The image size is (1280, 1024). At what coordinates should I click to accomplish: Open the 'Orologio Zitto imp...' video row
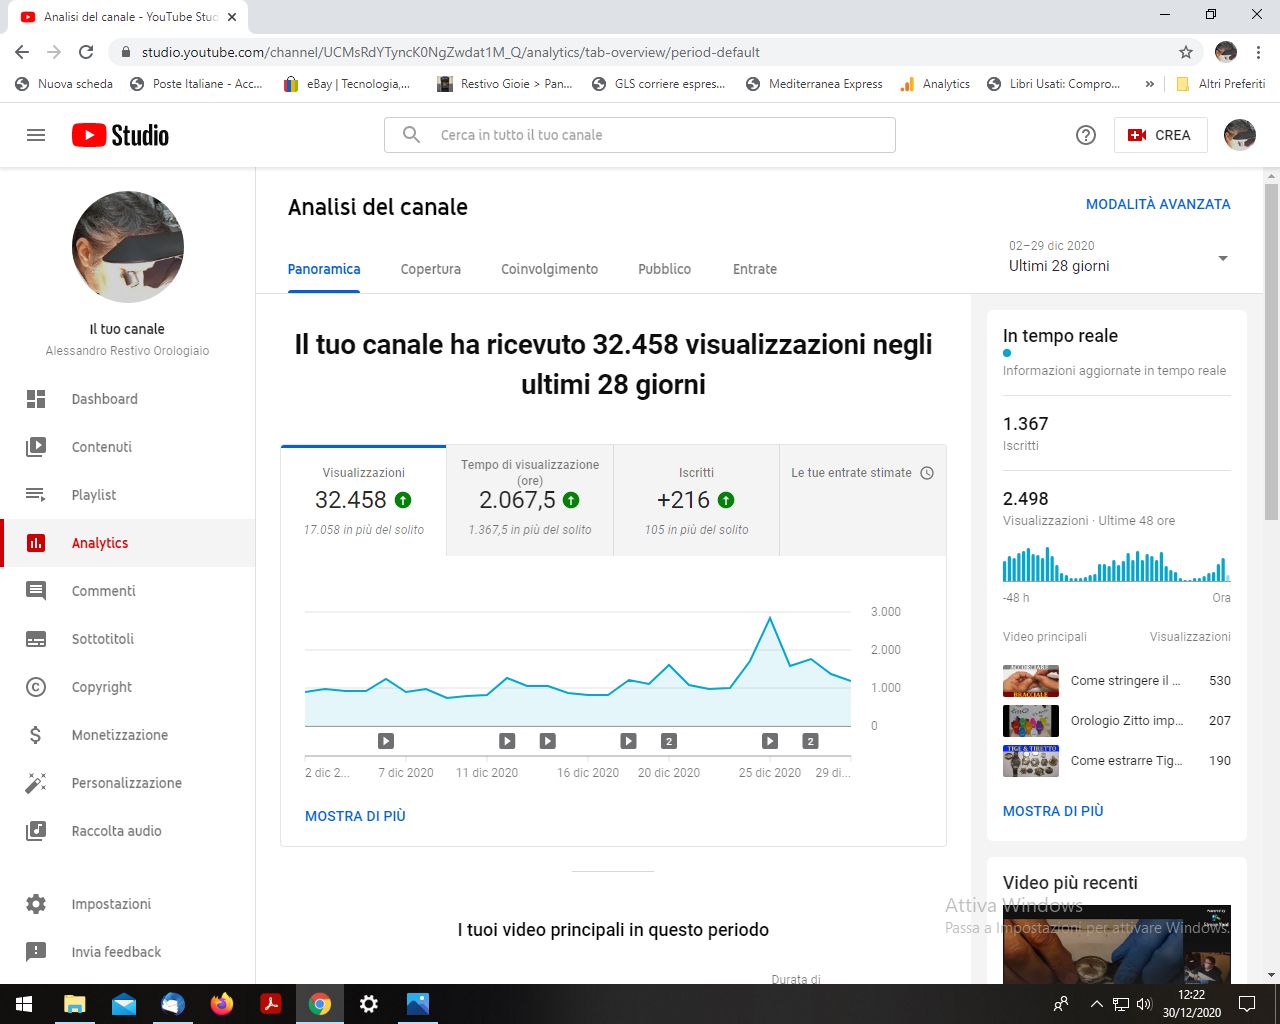1117,721
